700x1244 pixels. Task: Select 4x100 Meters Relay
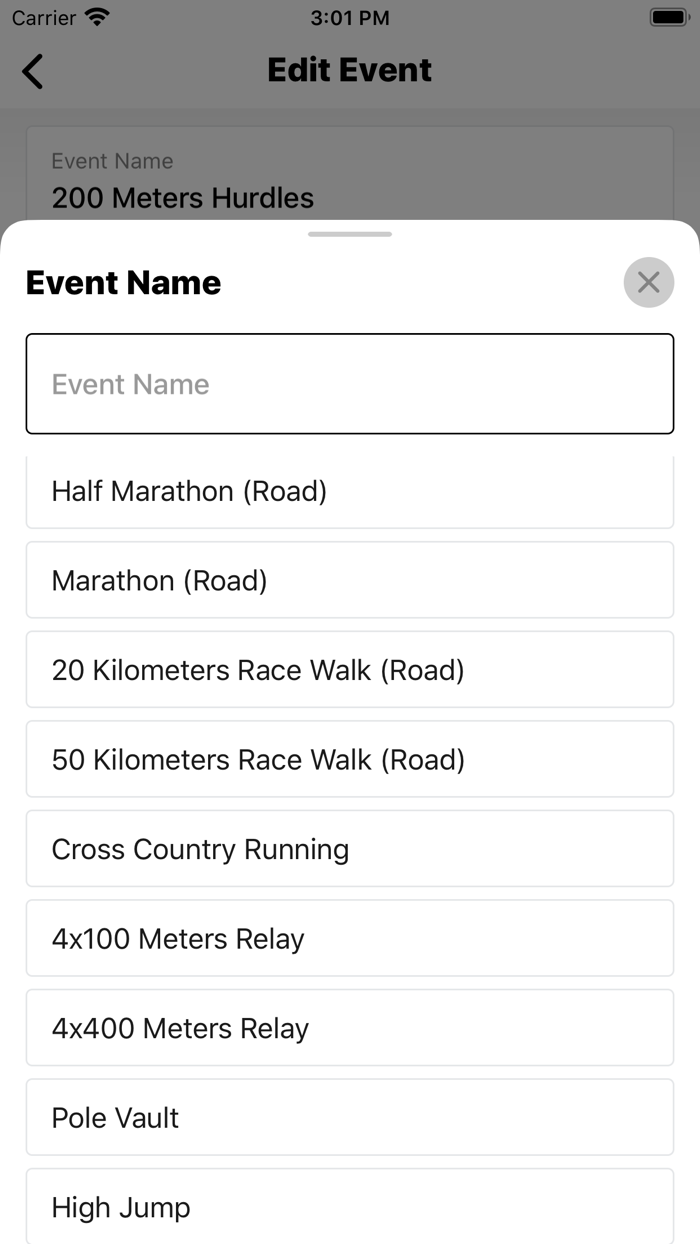[350, 938]
